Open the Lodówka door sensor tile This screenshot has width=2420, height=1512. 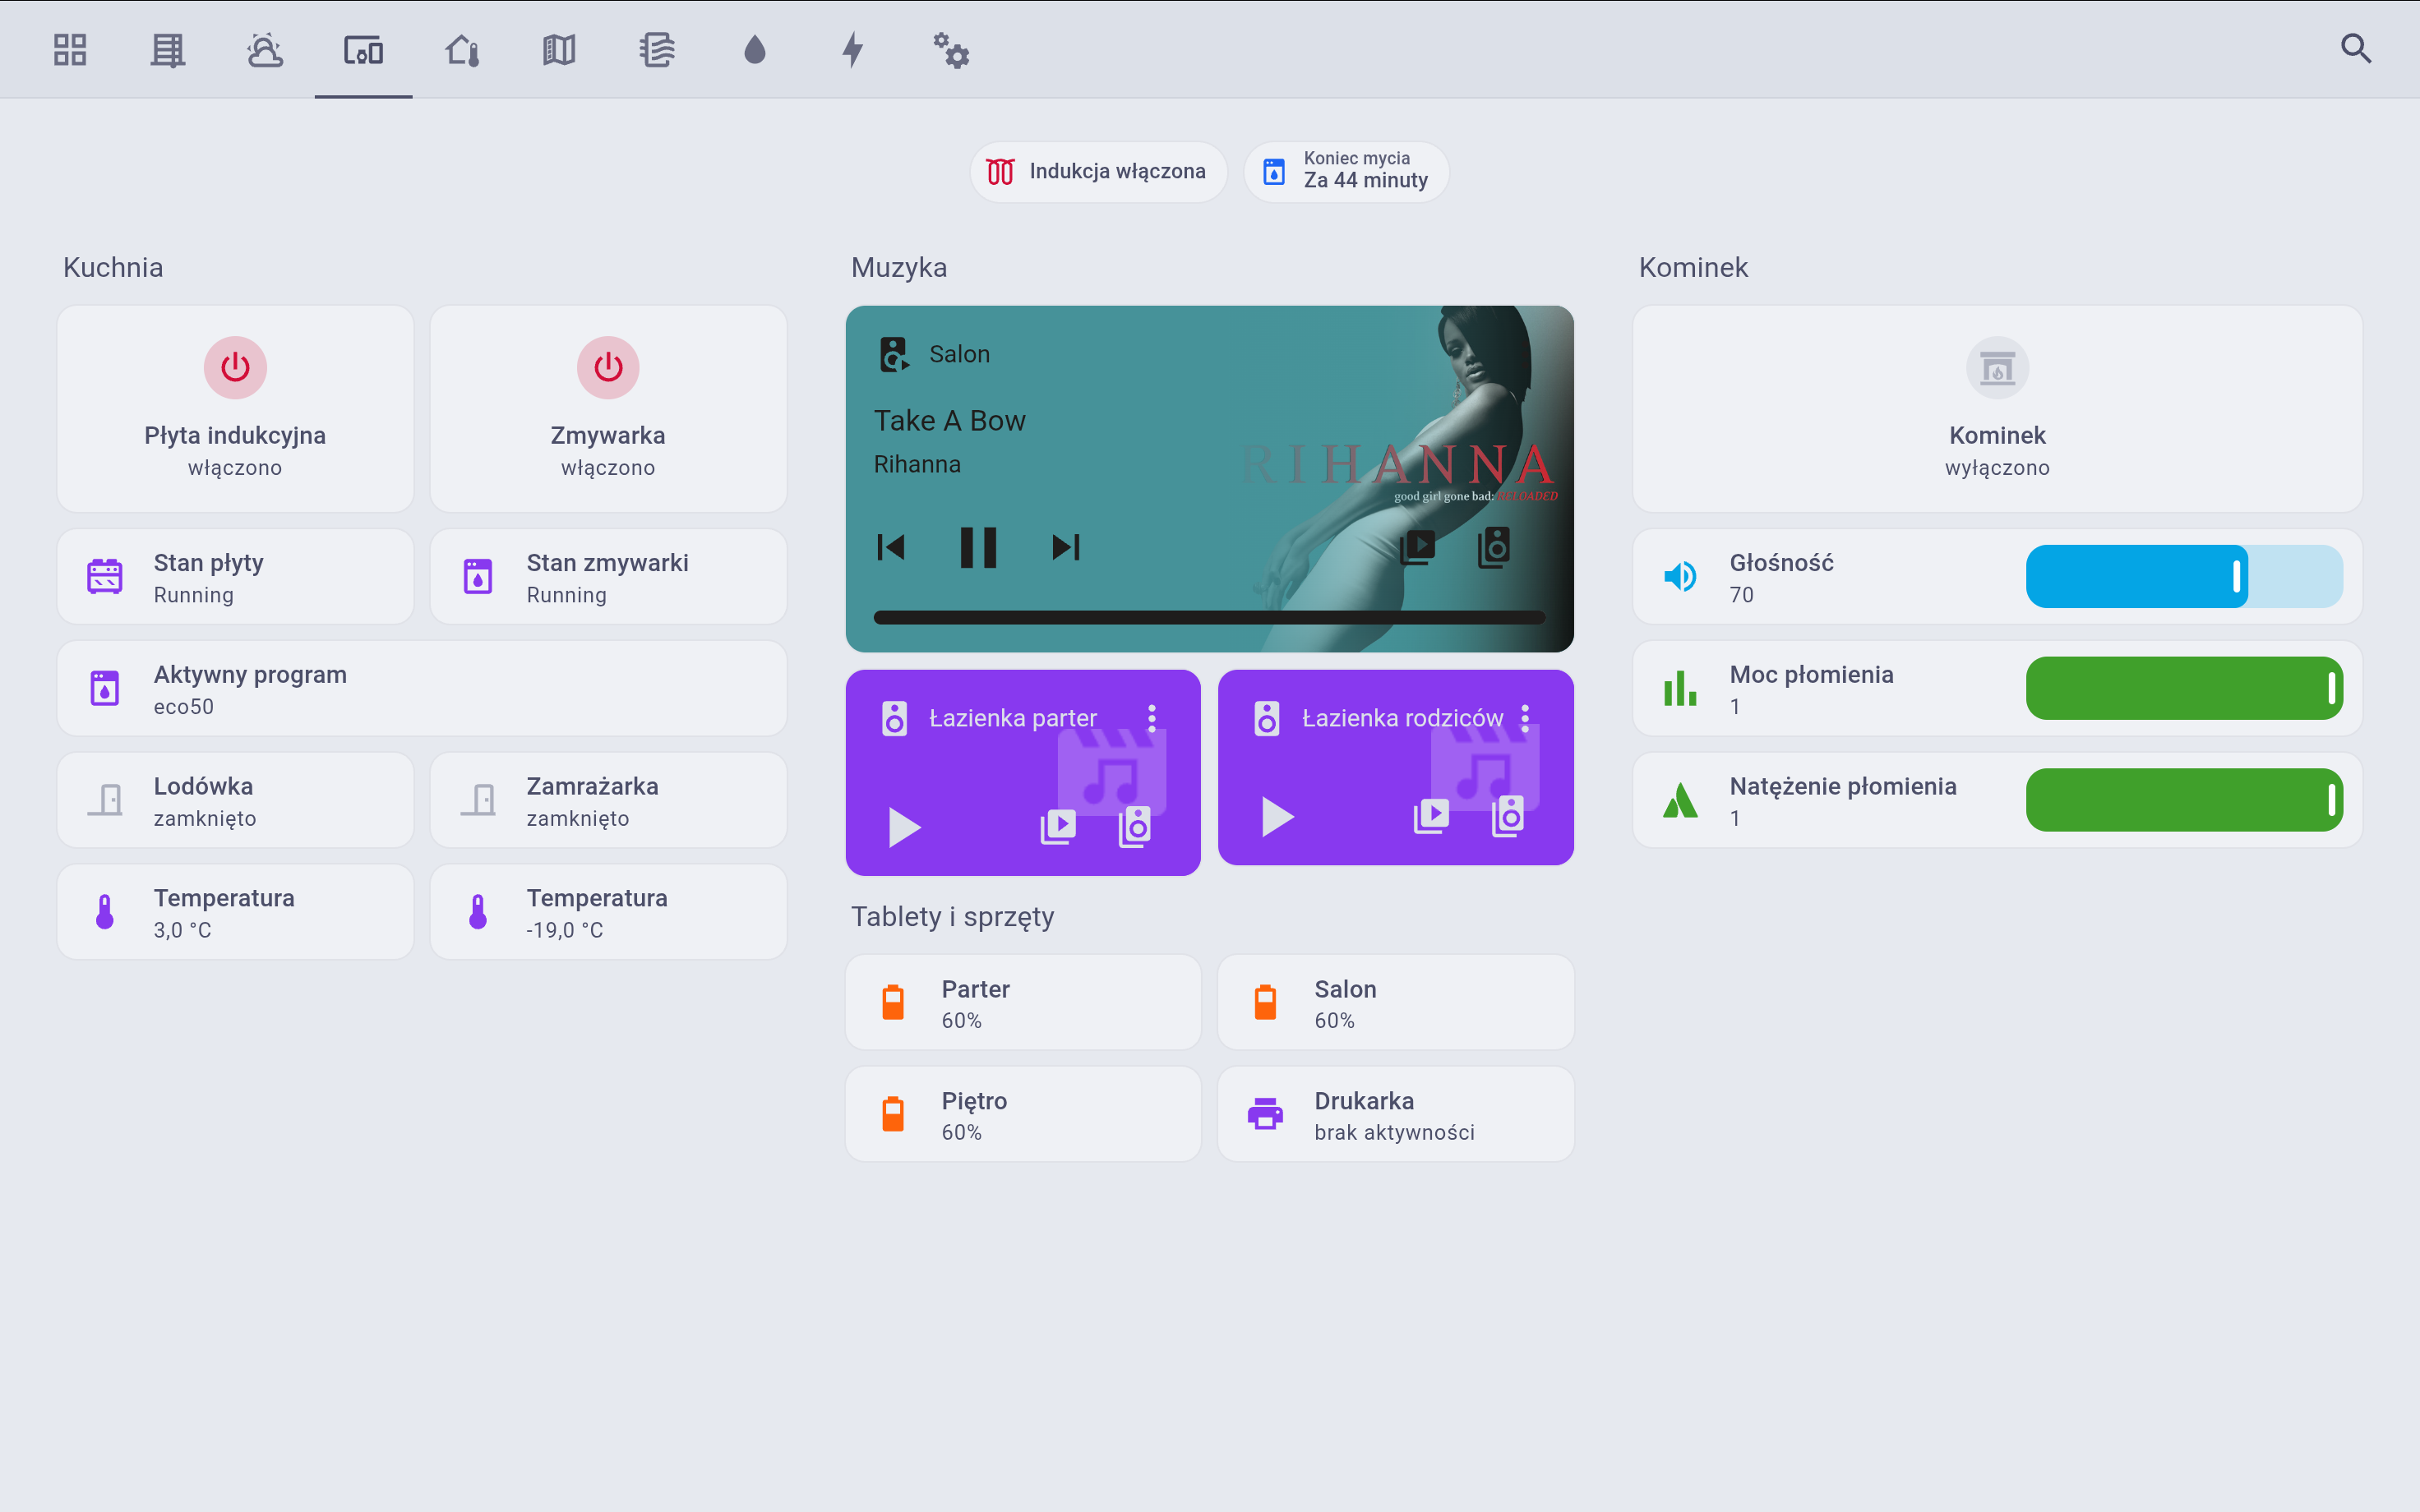235,801
